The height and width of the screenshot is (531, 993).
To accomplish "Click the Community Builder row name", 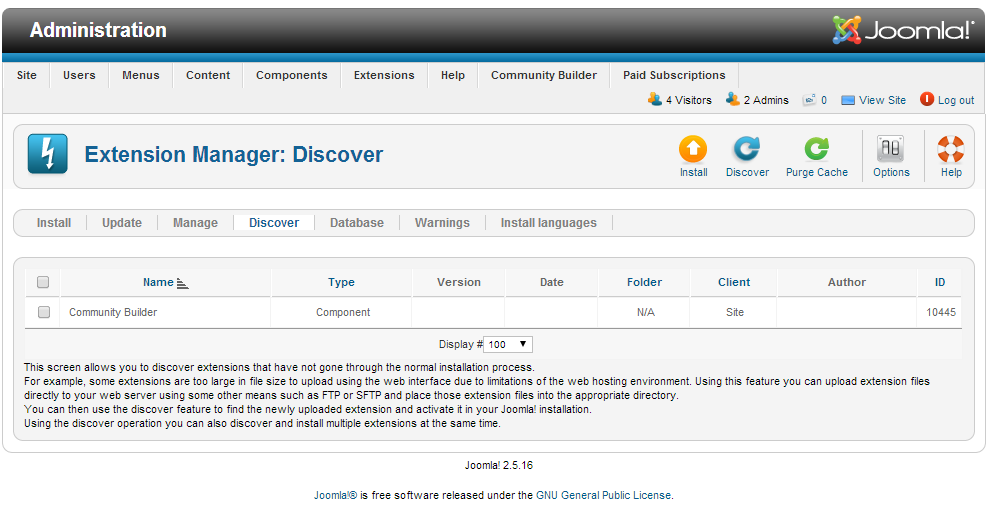I will (x=113, y=312).
